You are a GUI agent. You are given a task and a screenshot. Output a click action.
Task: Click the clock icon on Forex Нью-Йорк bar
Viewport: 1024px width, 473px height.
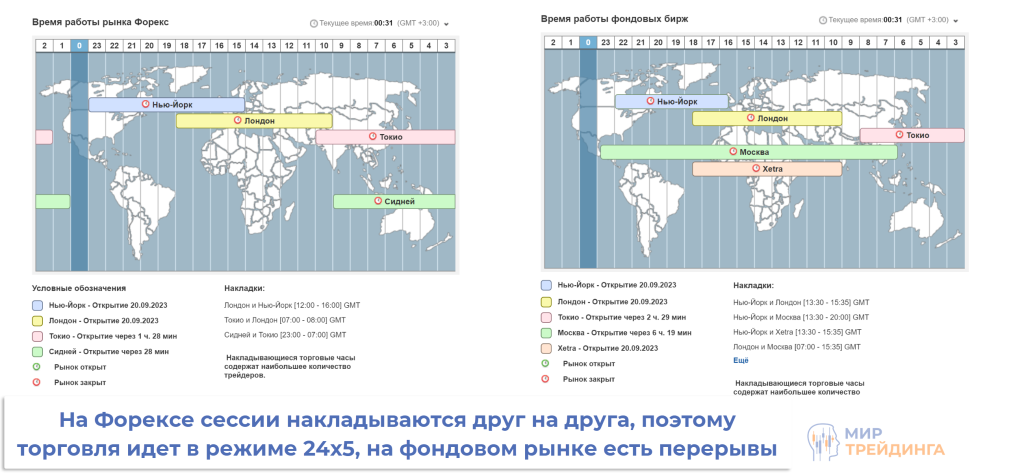point(145,104)
